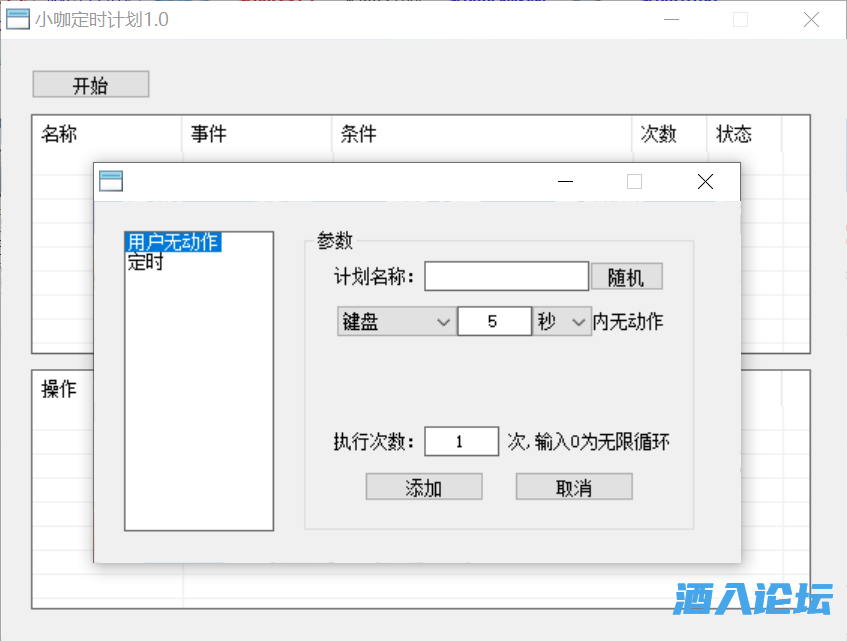The image size is (847, 641).
Task: Minimize the parameter dialog window
Action: click(x=566, y=181)
